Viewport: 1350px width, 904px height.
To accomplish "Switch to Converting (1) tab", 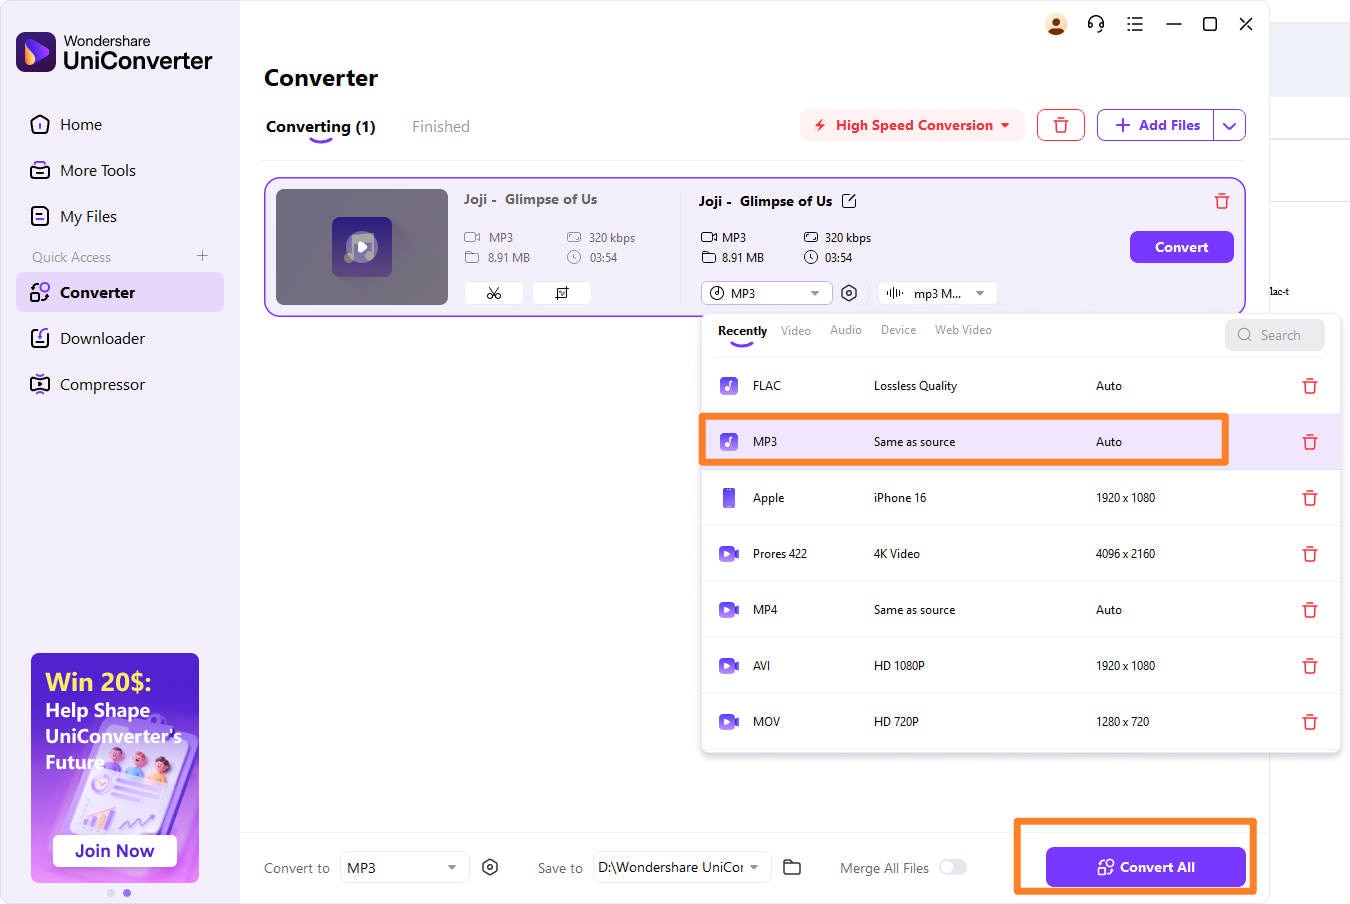I will pos(320,127).
